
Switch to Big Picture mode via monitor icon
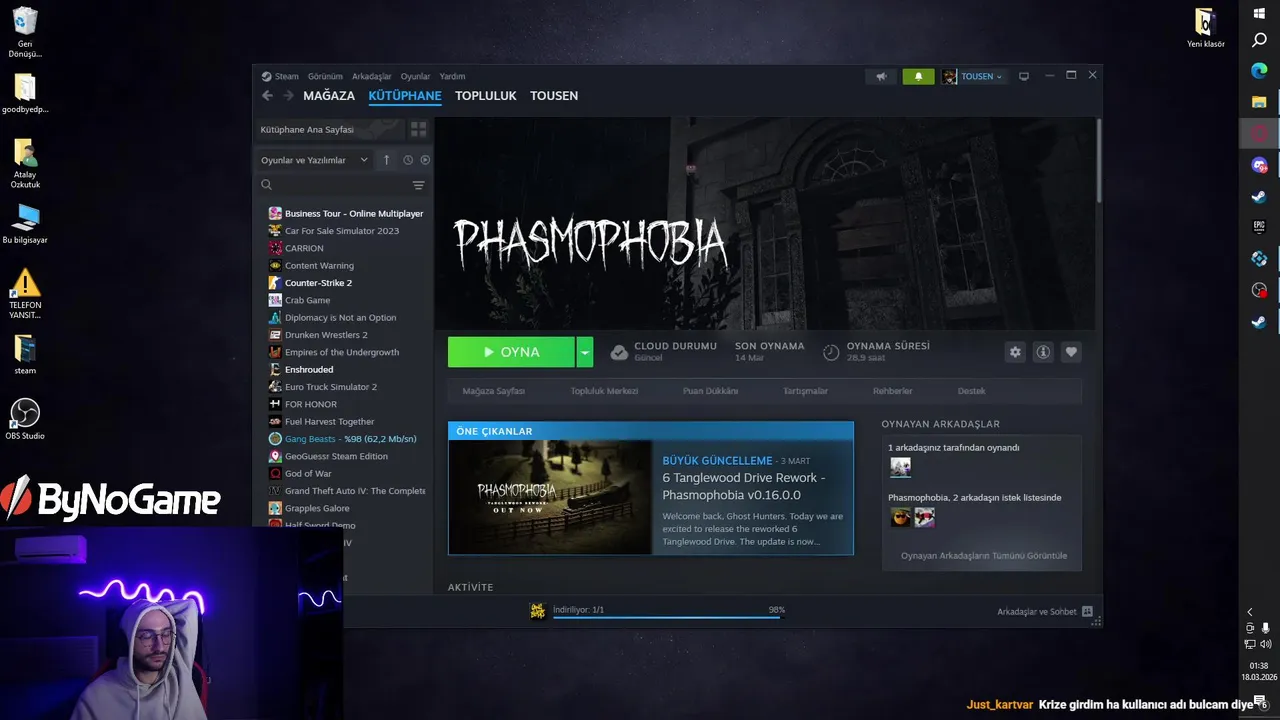(x=1023, y=76)
